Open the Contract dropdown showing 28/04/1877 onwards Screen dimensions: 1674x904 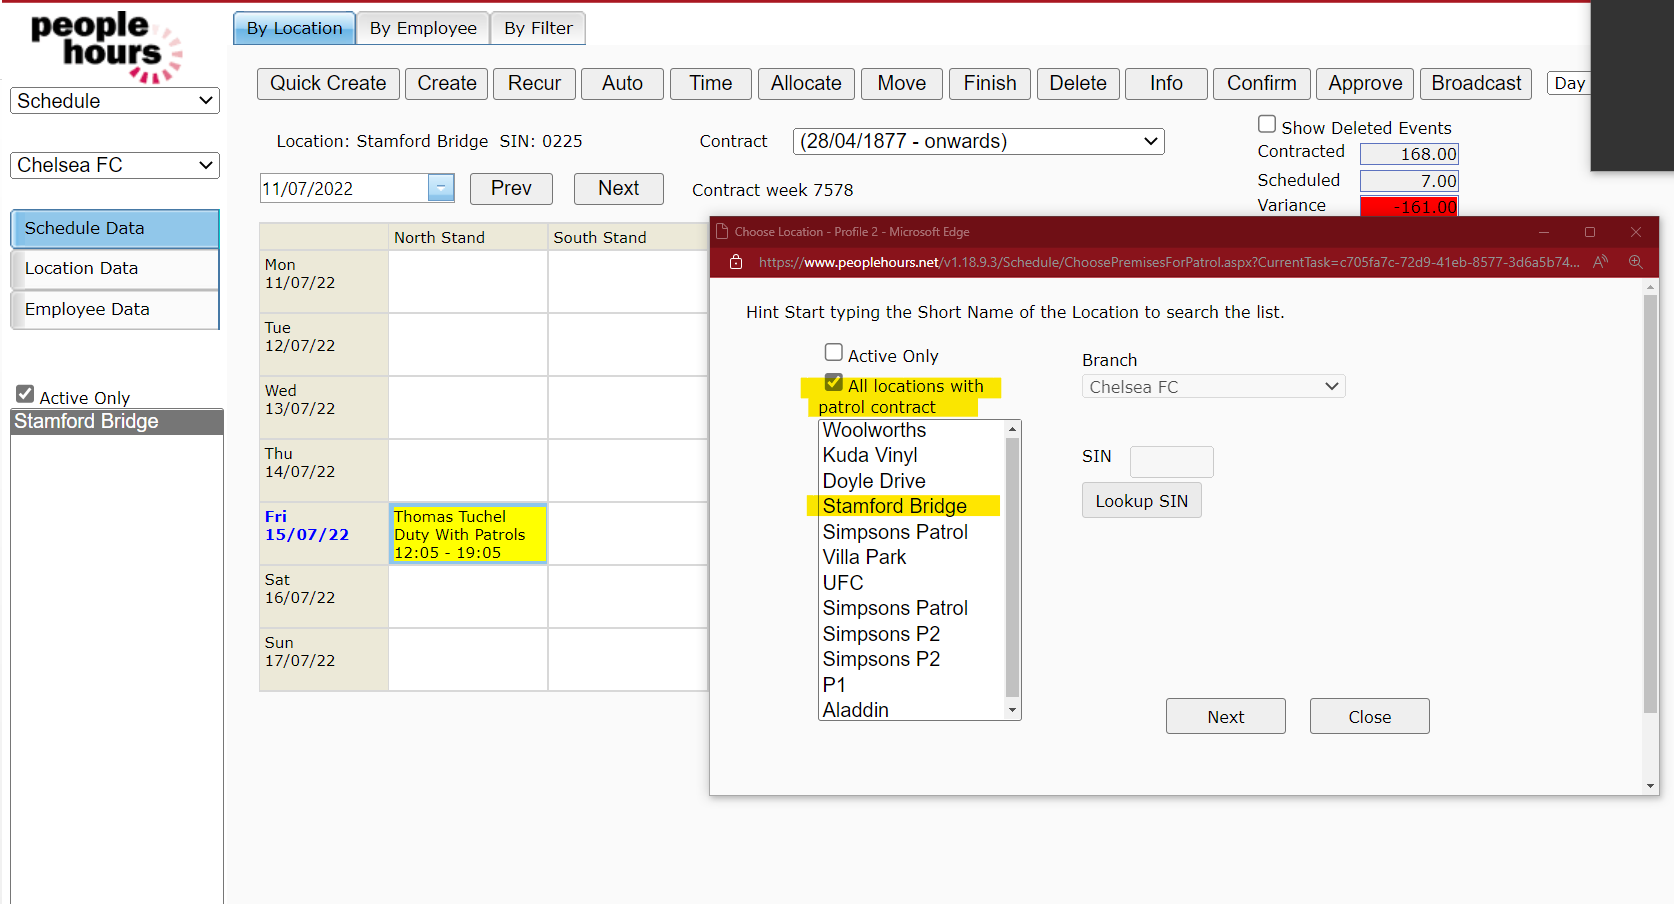coord(977,141)
